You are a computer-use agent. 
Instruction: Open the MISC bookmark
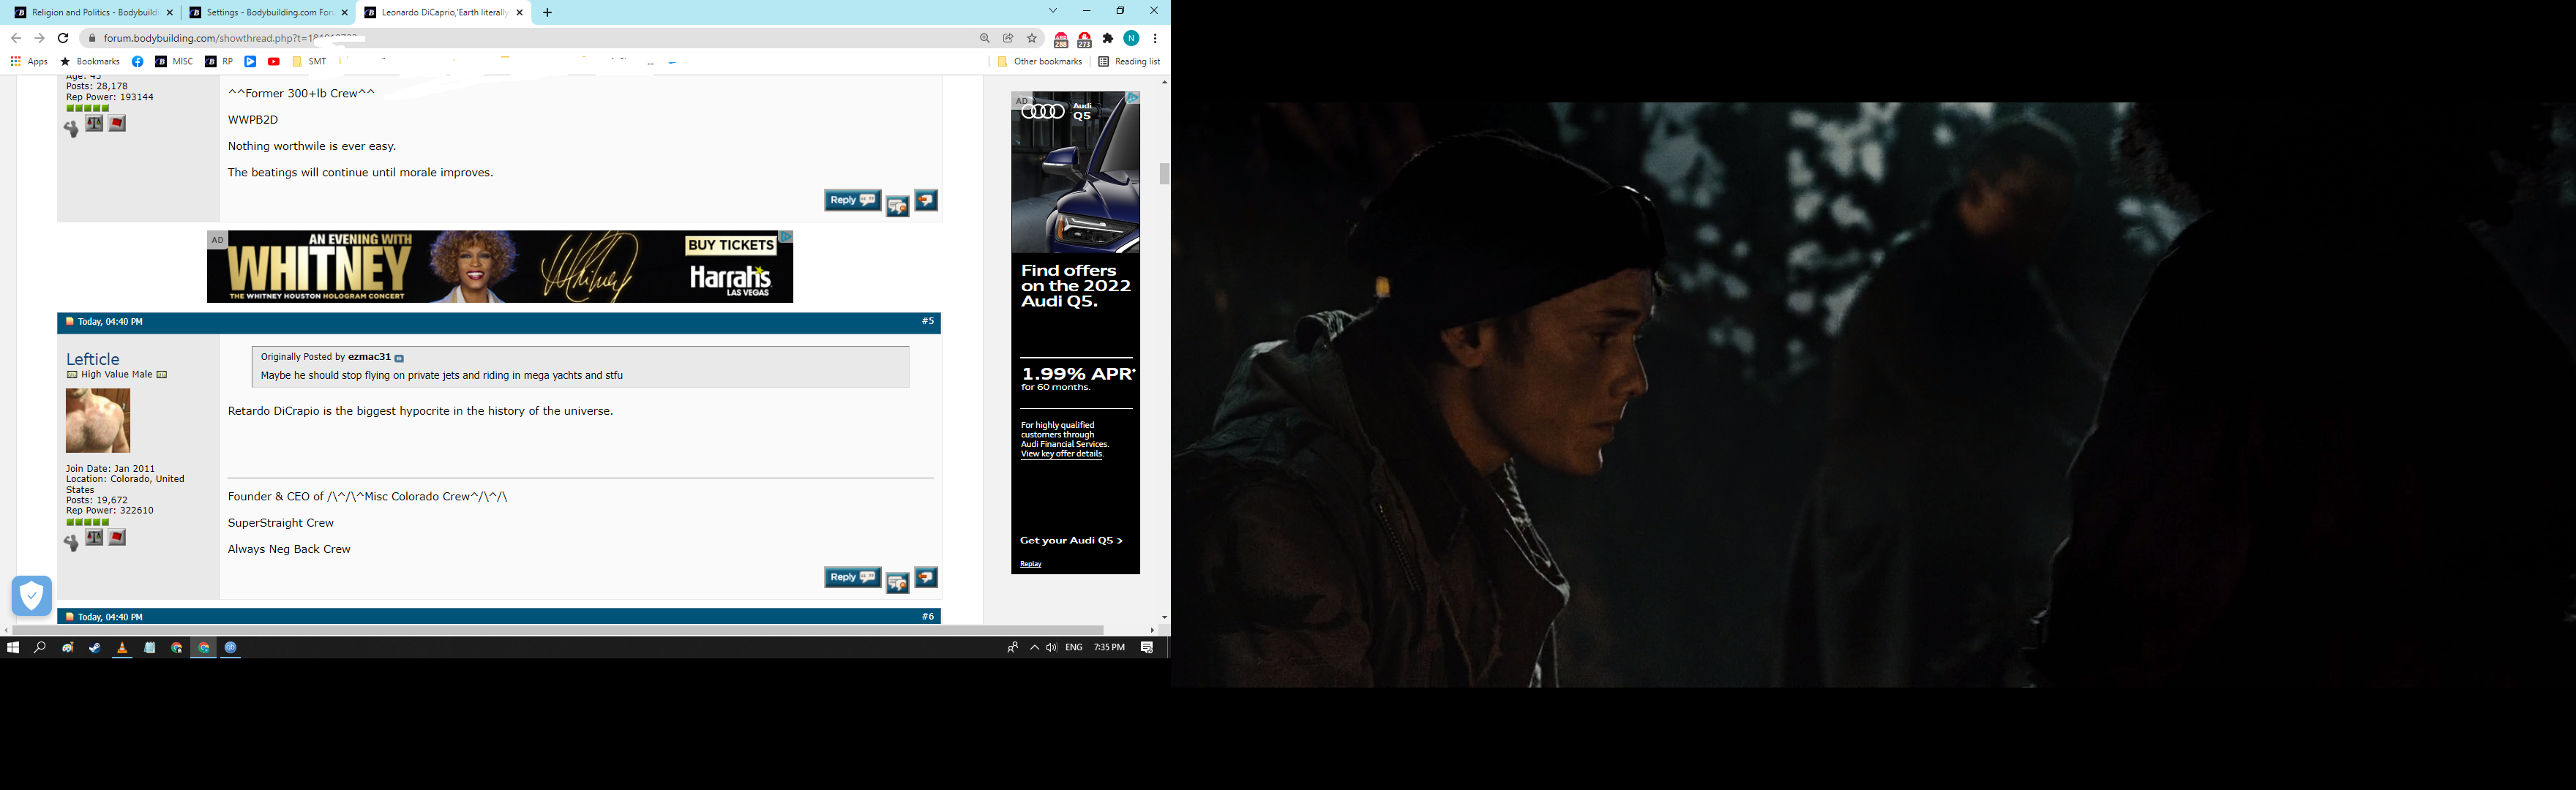[x=175, y=62]
